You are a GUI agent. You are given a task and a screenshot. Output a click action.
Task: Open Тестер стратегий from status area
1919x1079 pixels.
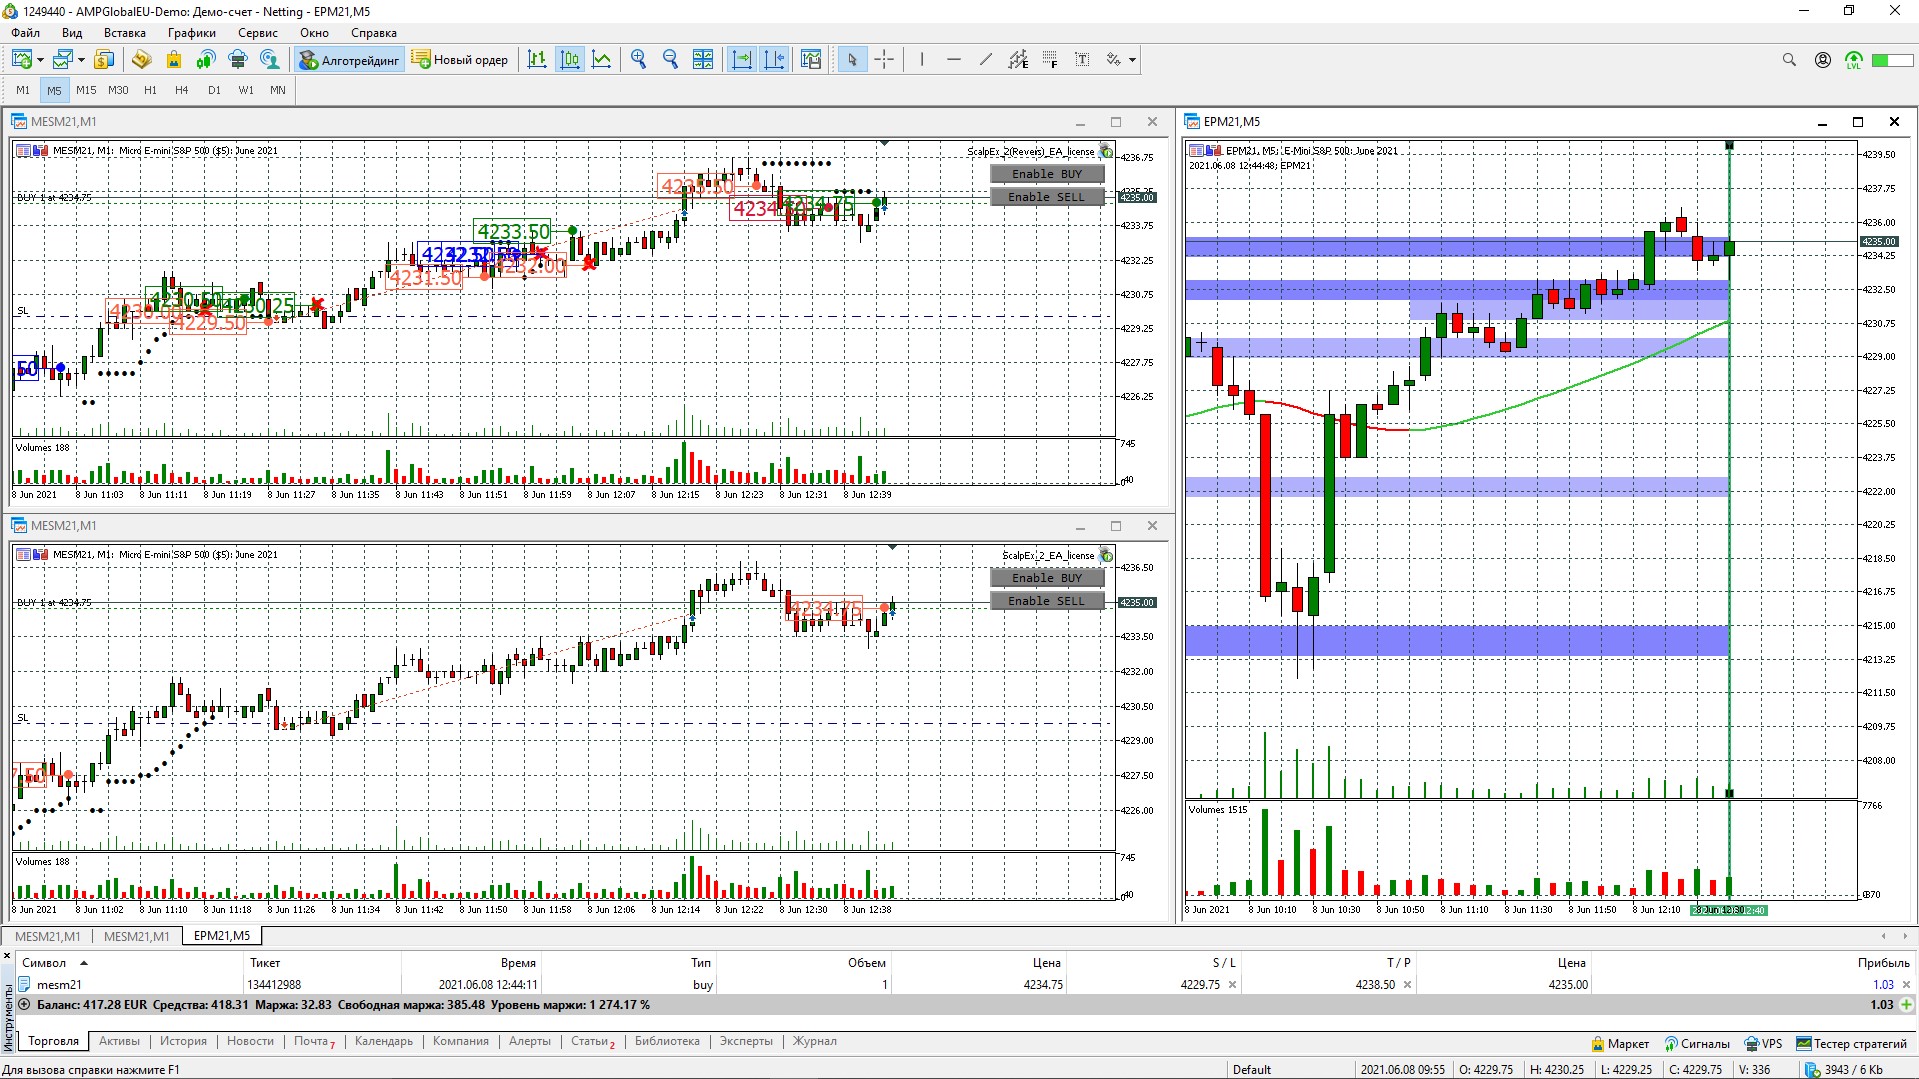click(1851, 1044)
